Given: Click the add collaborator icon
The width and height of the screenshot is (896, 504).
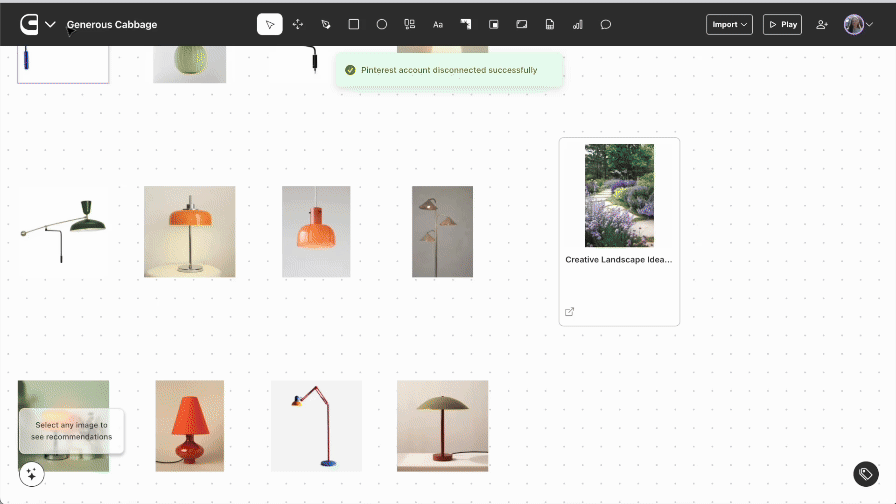Looking at the screenshot, I should pos(822,24).
